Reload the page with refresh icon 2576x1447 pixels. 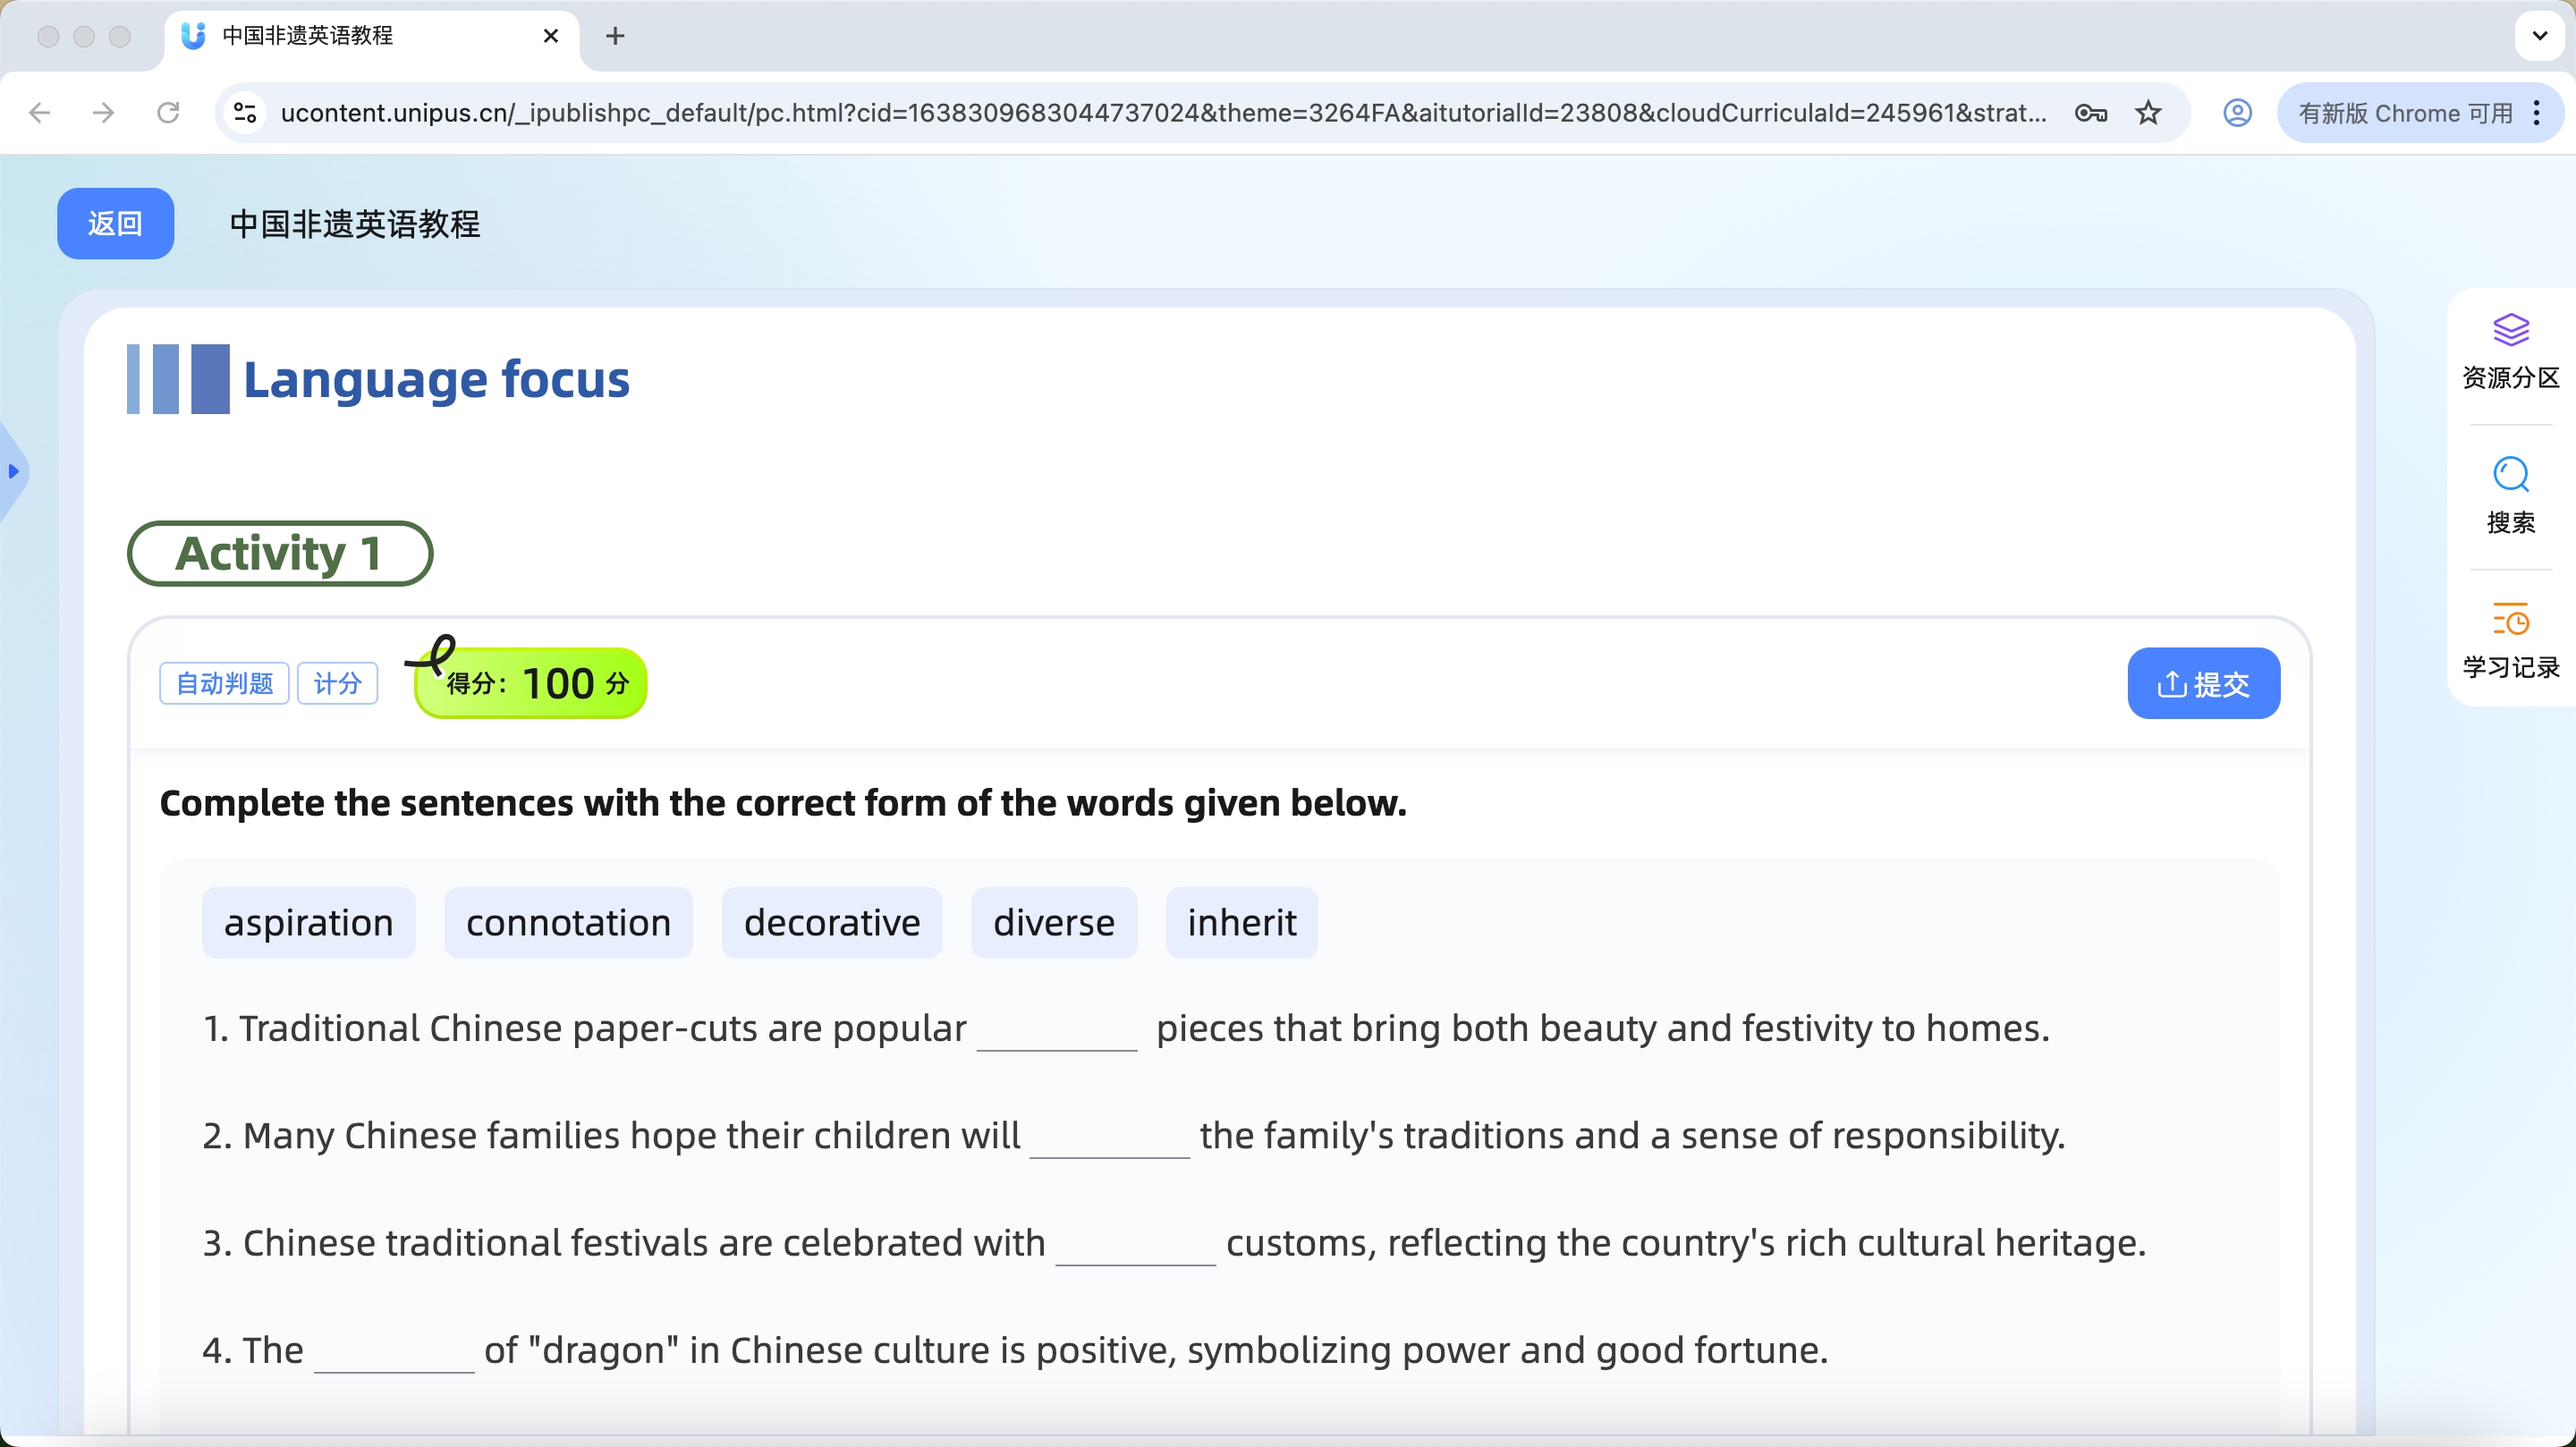pyautogui.click(x=168, y=113)
